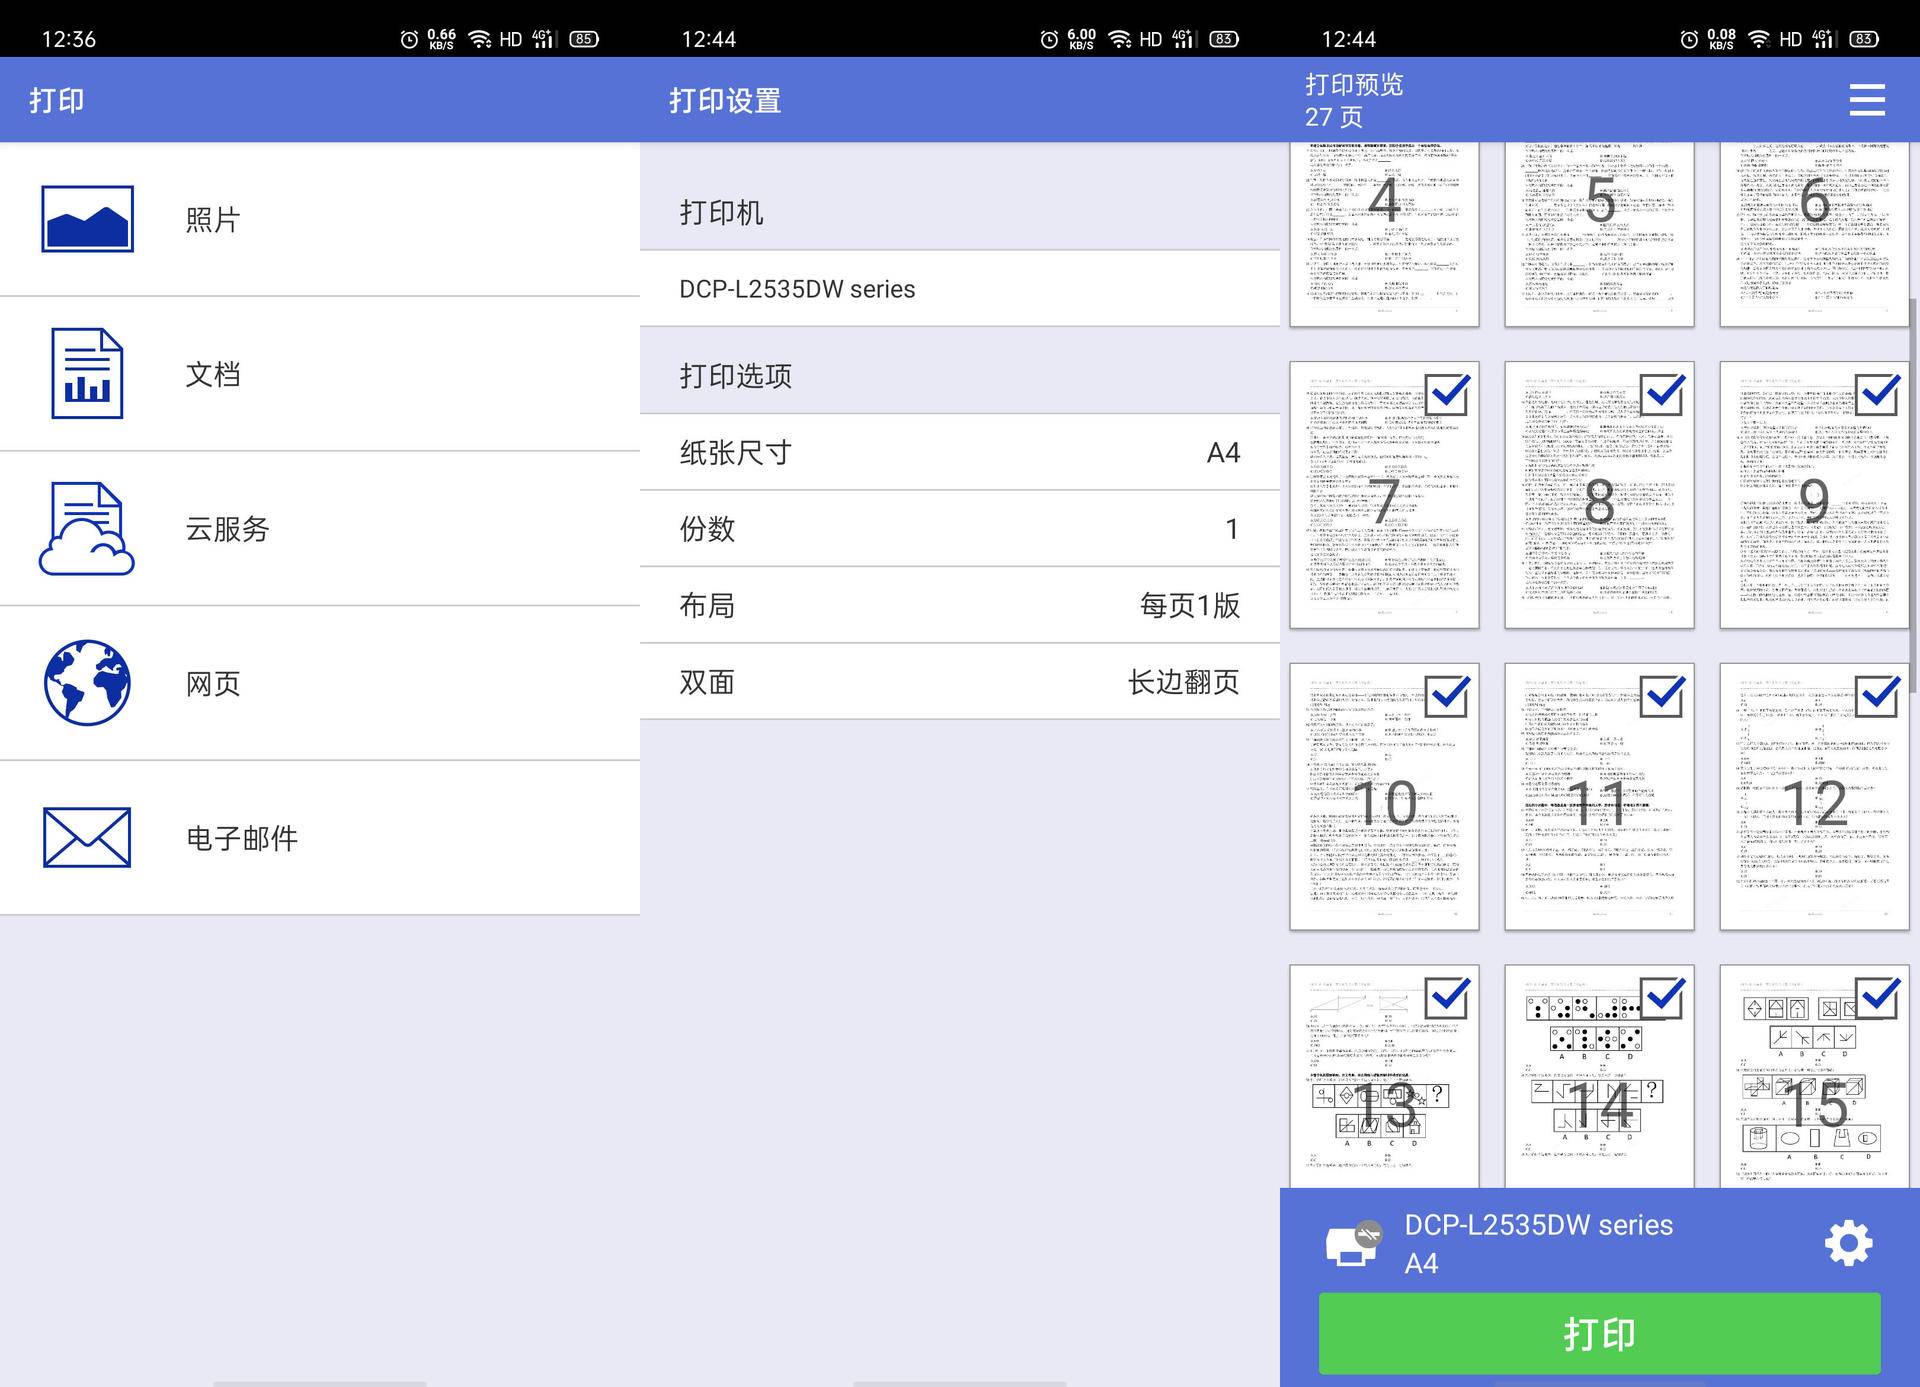This screenshot has height=1387, width=1920.
Task: Uncheck the page 7 checkbox
Action: tap(1448, 394)
